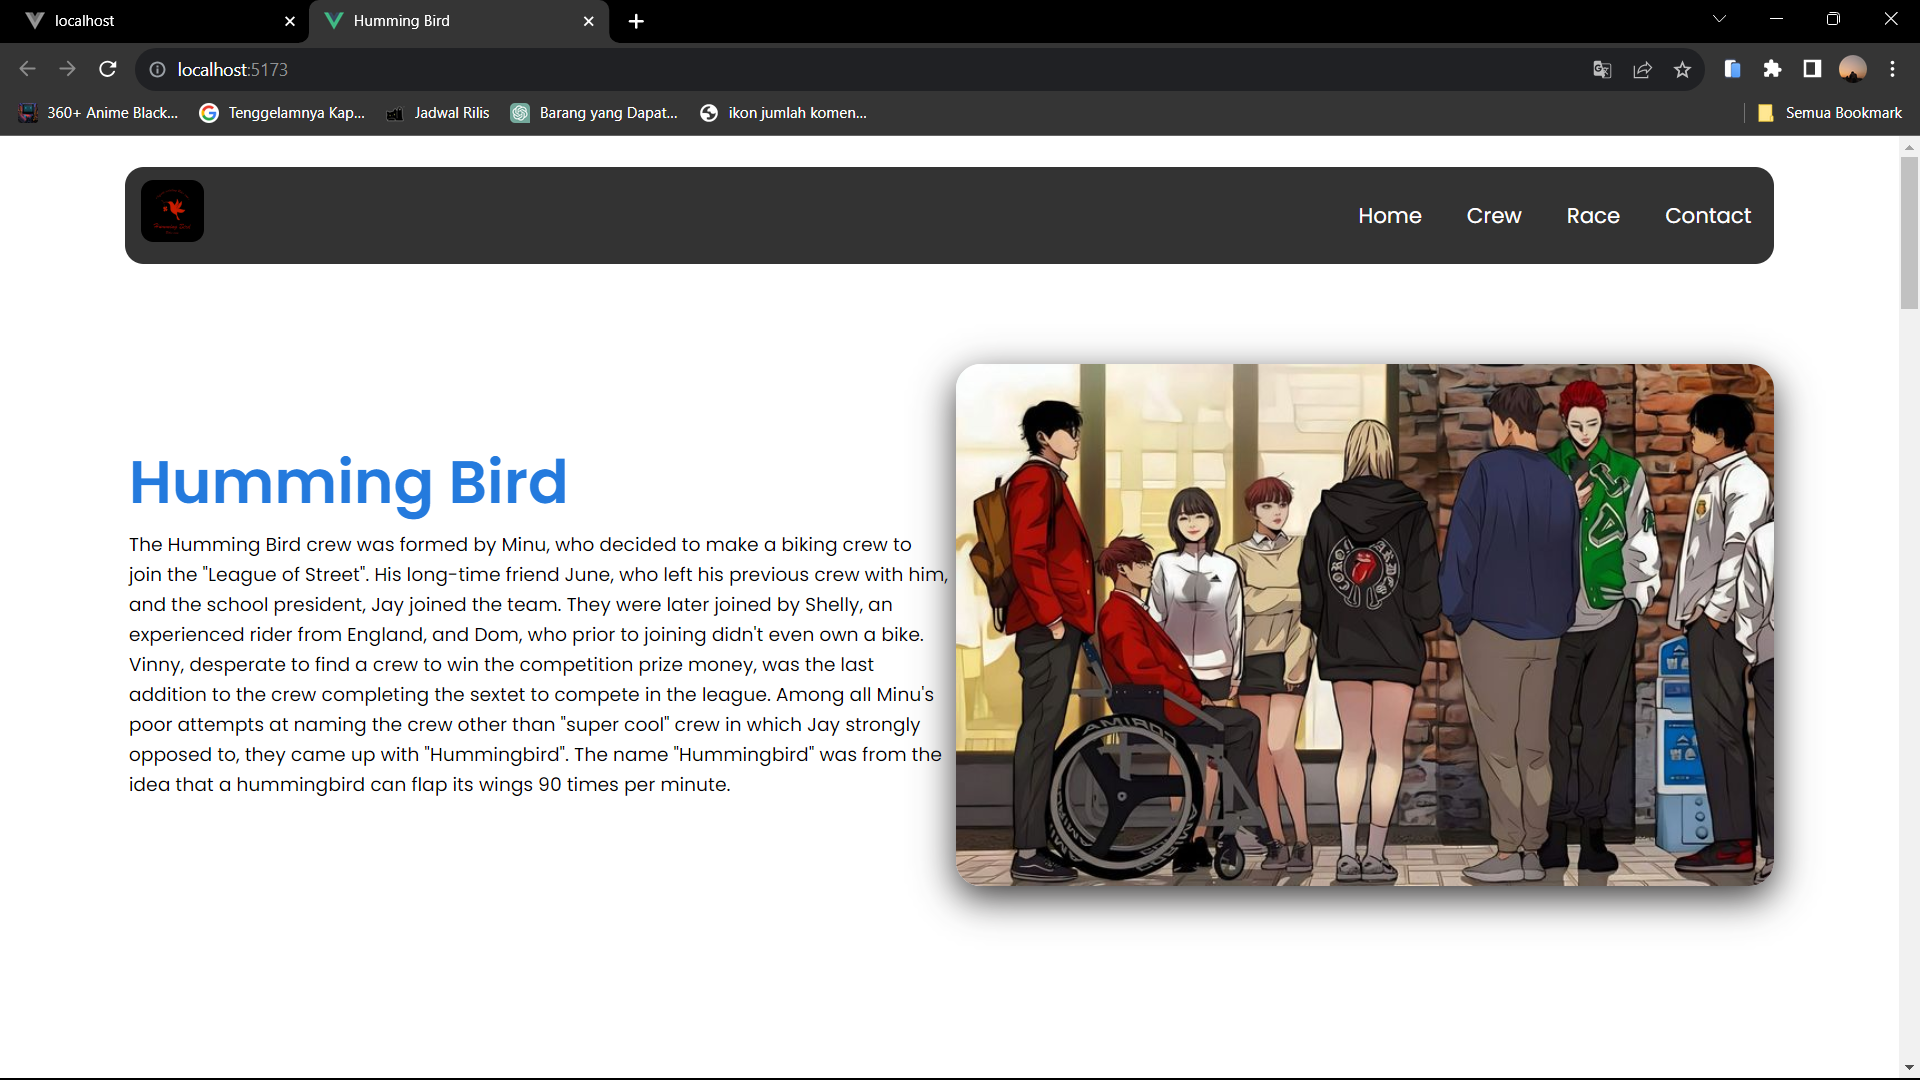Open the Crew section link
Image resolution: width=1920 pixels, height=1080 pixels.
pos(1494,216)
